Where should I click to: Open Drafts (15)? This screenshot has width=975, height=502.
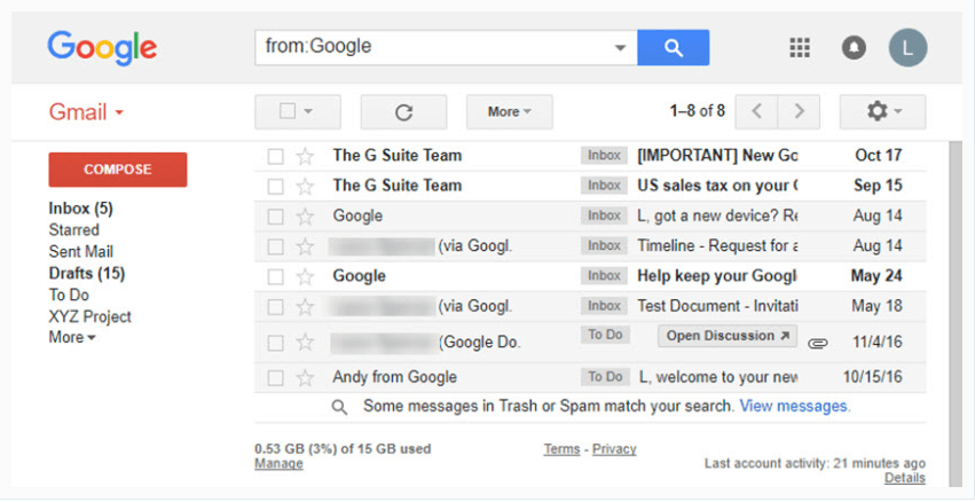pos(86,273)
